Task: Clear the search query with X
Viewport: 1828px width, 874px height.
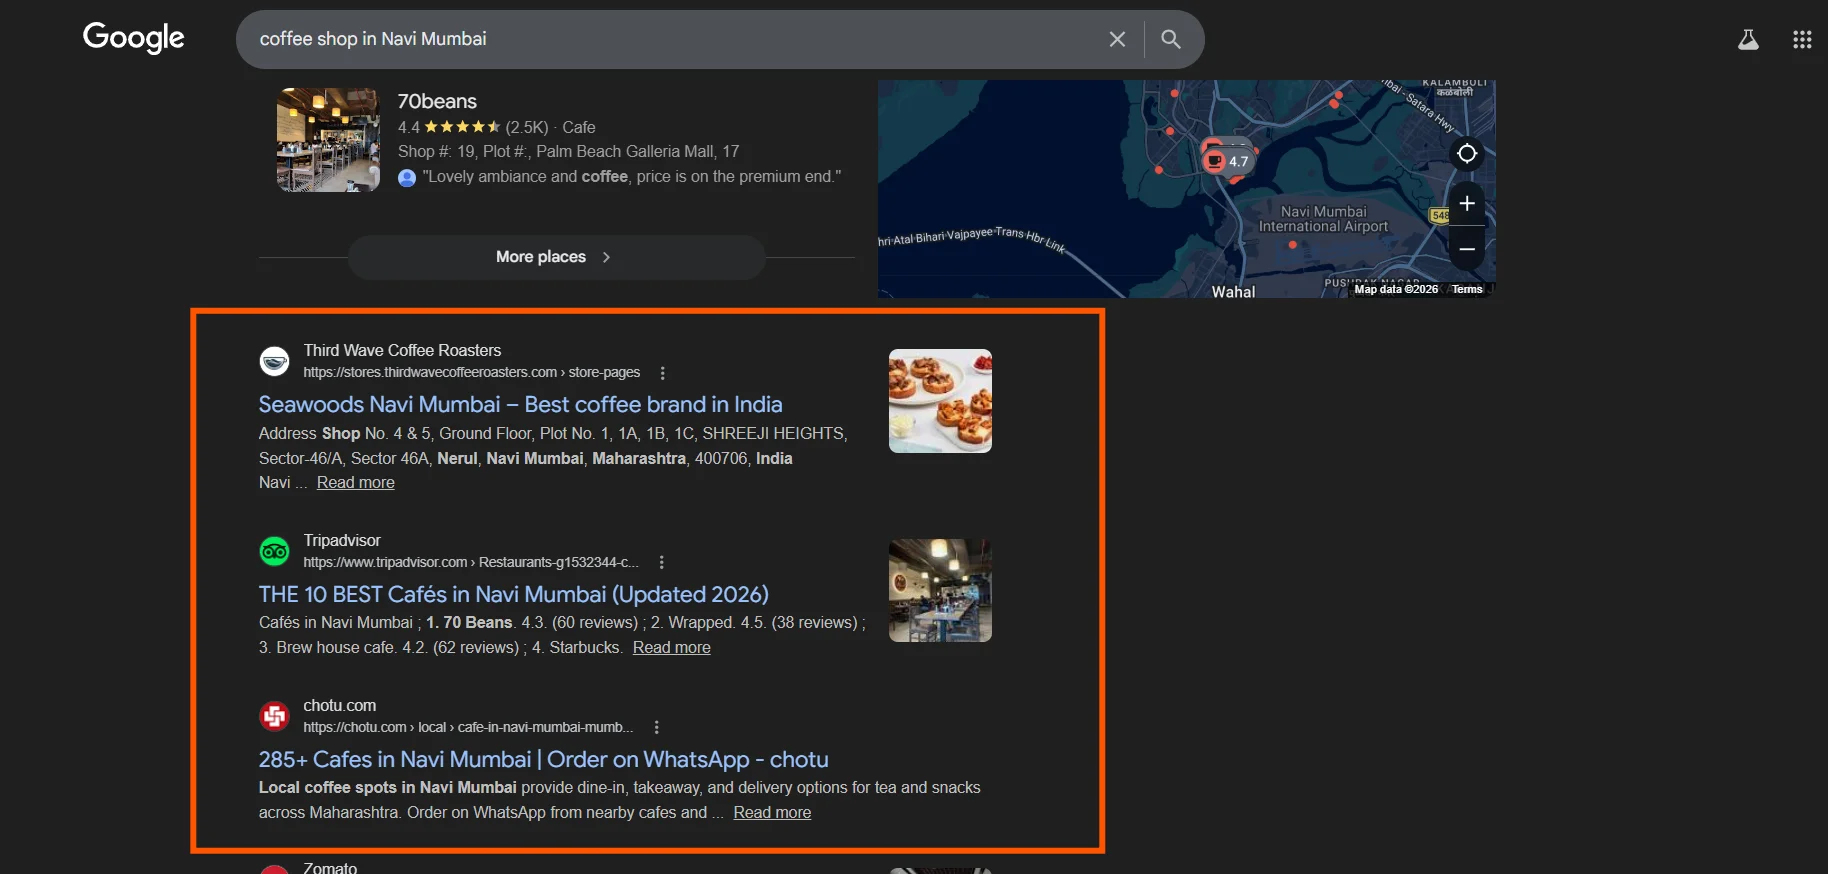Action: (1117, 39)
